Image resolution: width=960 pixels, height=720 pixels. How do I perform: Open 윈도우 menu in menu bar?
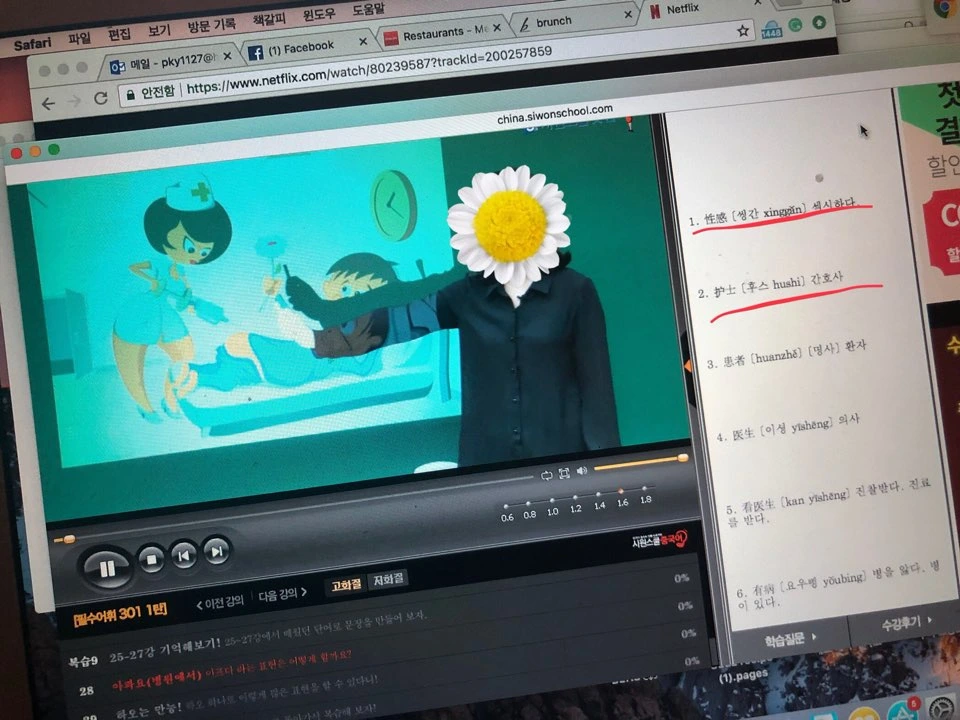(x=319, y=15)
